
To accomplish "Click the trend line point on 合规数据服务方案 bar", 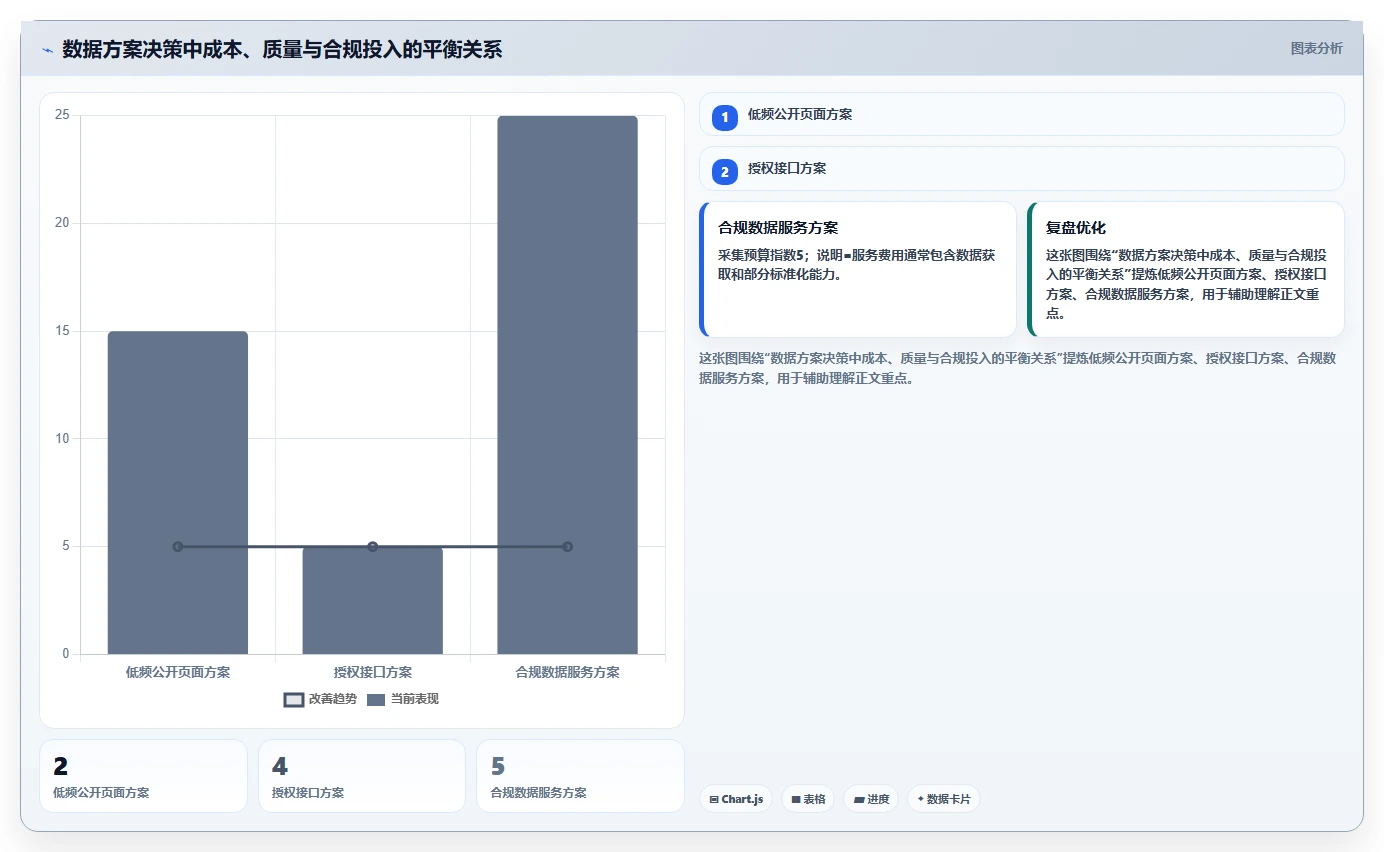I will click(x=567, y=546).
